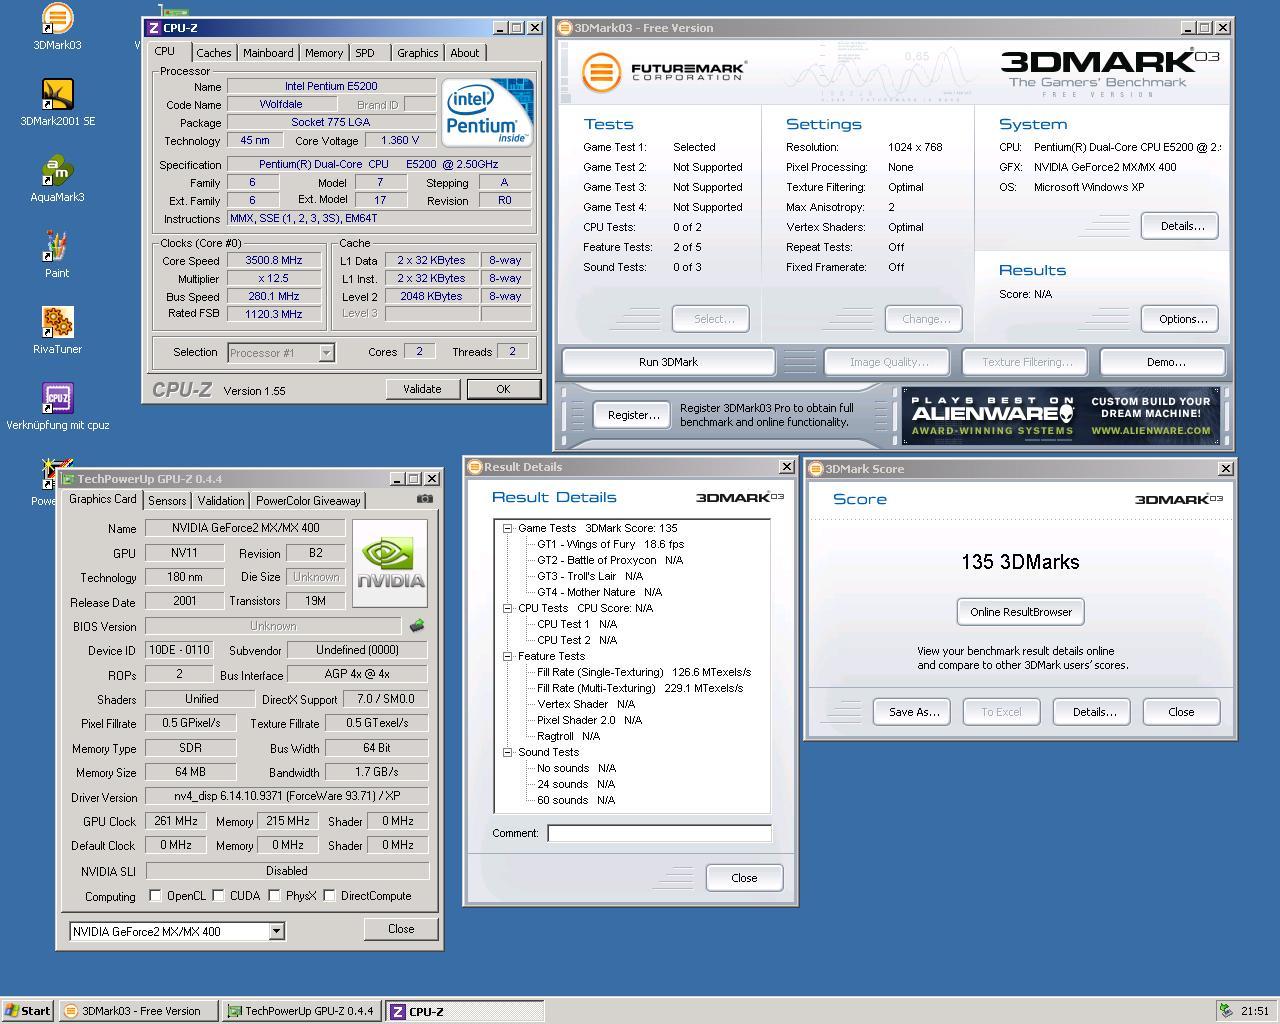The image size is (1280, 1024).
Task: Click Comment input field in Result Details
Action: [659, 833]
